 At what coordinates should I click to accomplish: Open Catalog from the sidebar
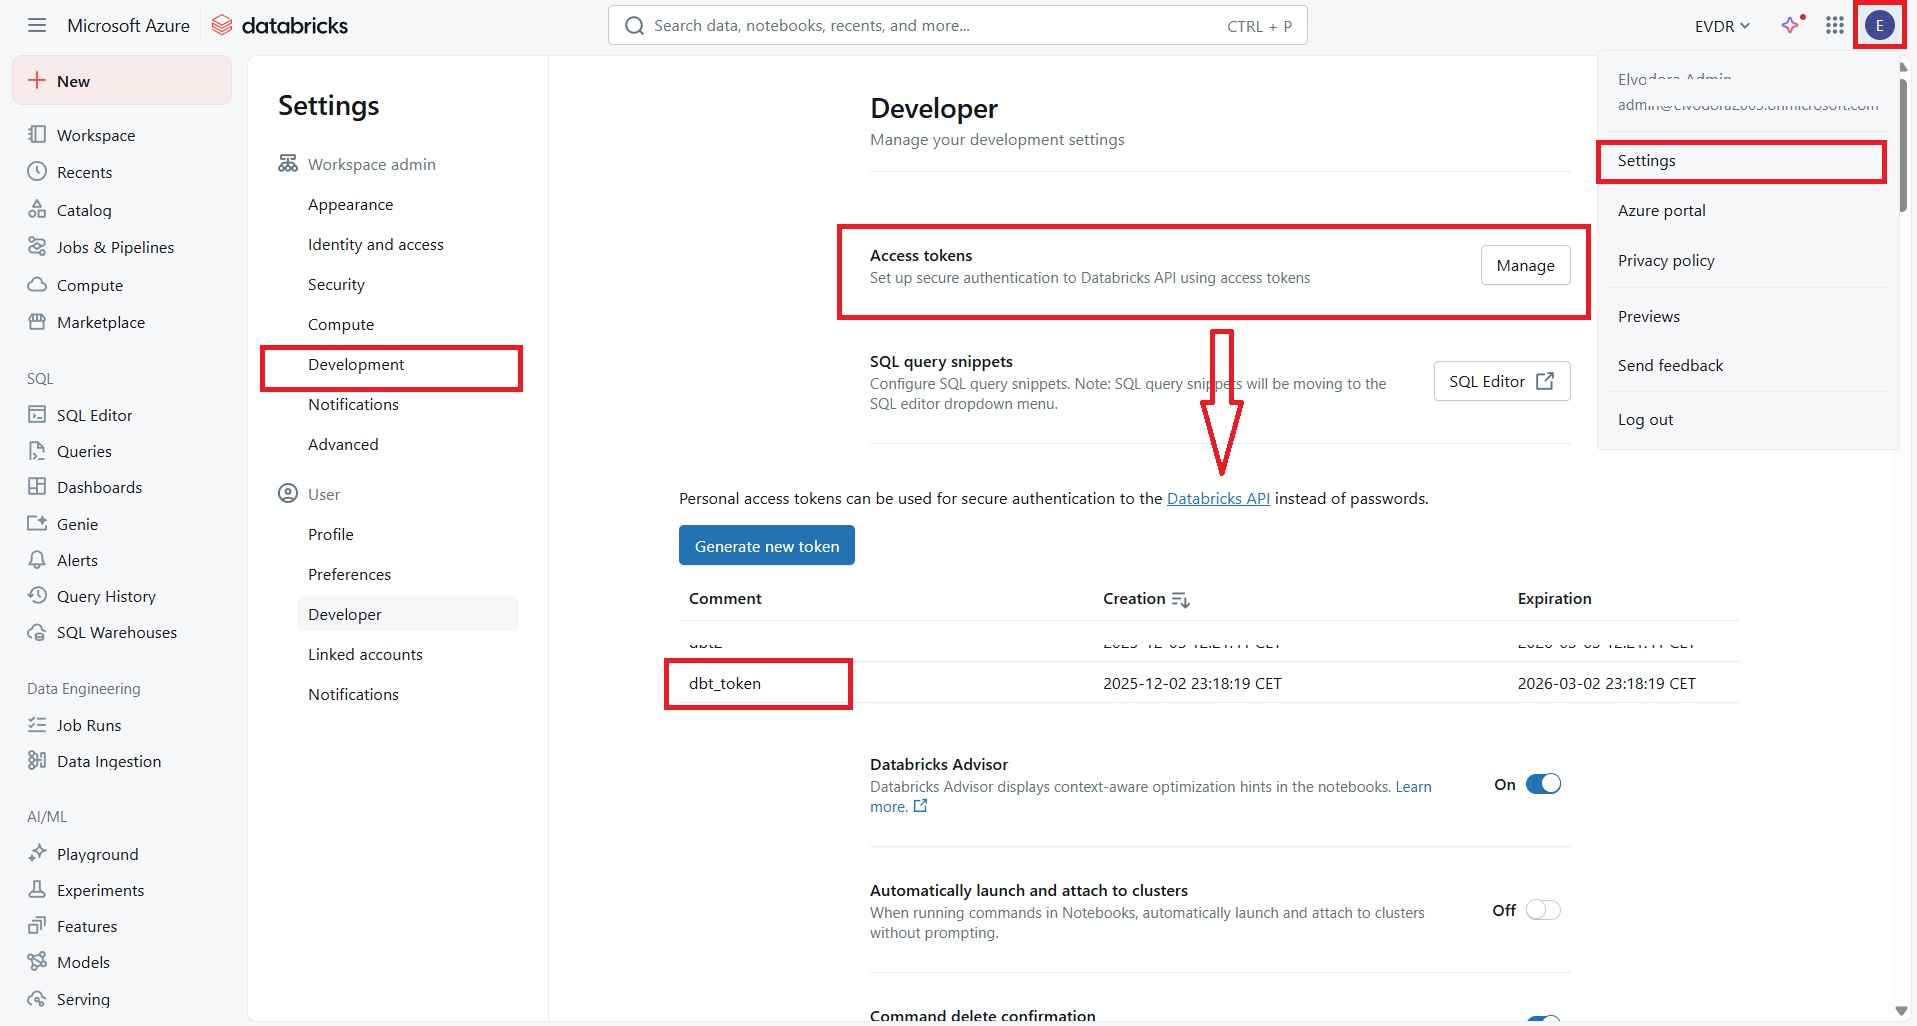pos(84,210)
